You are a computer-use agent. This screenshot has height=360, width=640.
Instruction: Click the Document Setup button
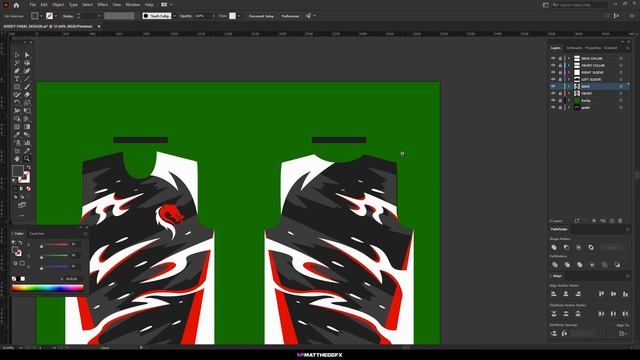[261, 16]
